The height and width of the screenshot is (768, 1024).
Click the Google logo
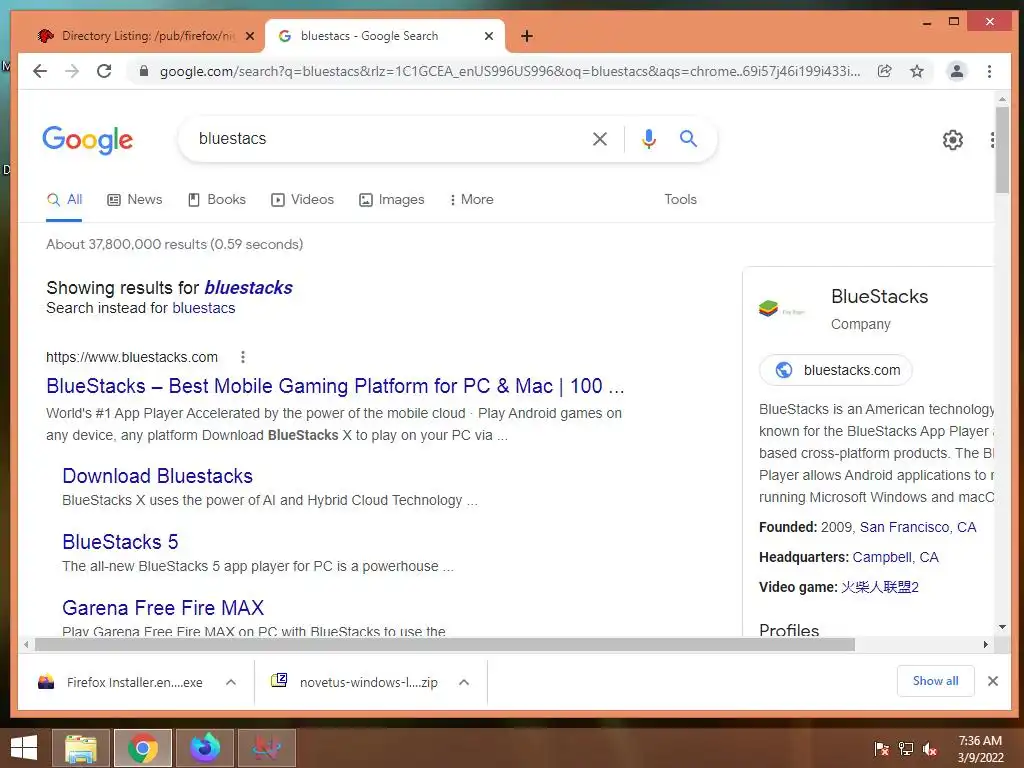pyautogui.click(x=88, y=140)
